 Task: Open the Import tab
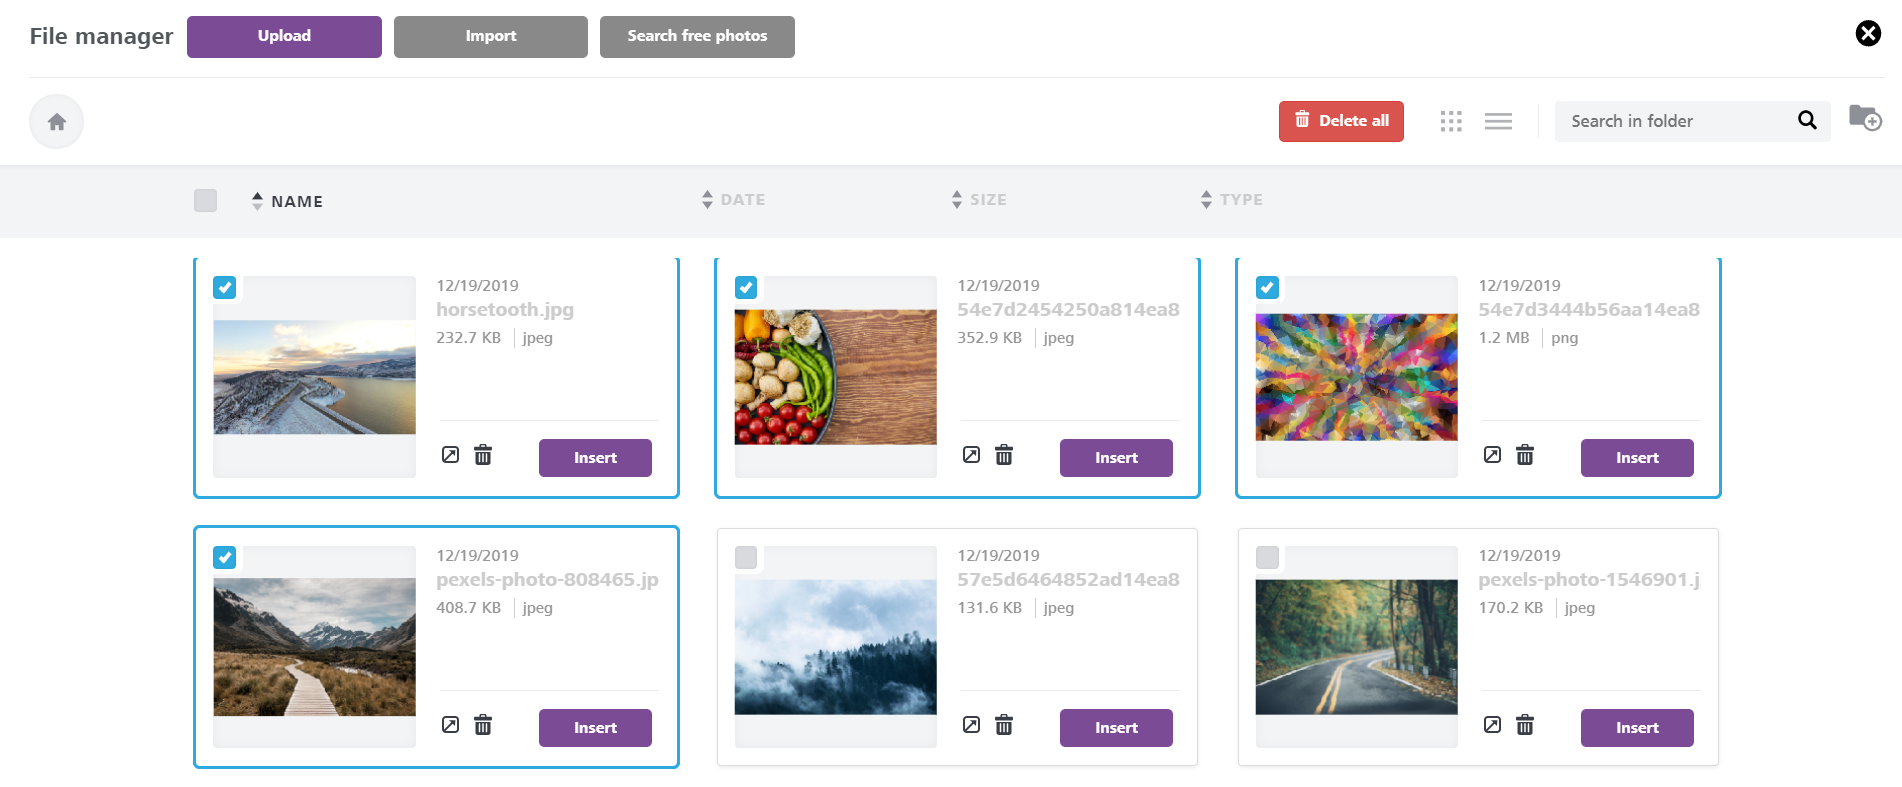tap(491, 37)
